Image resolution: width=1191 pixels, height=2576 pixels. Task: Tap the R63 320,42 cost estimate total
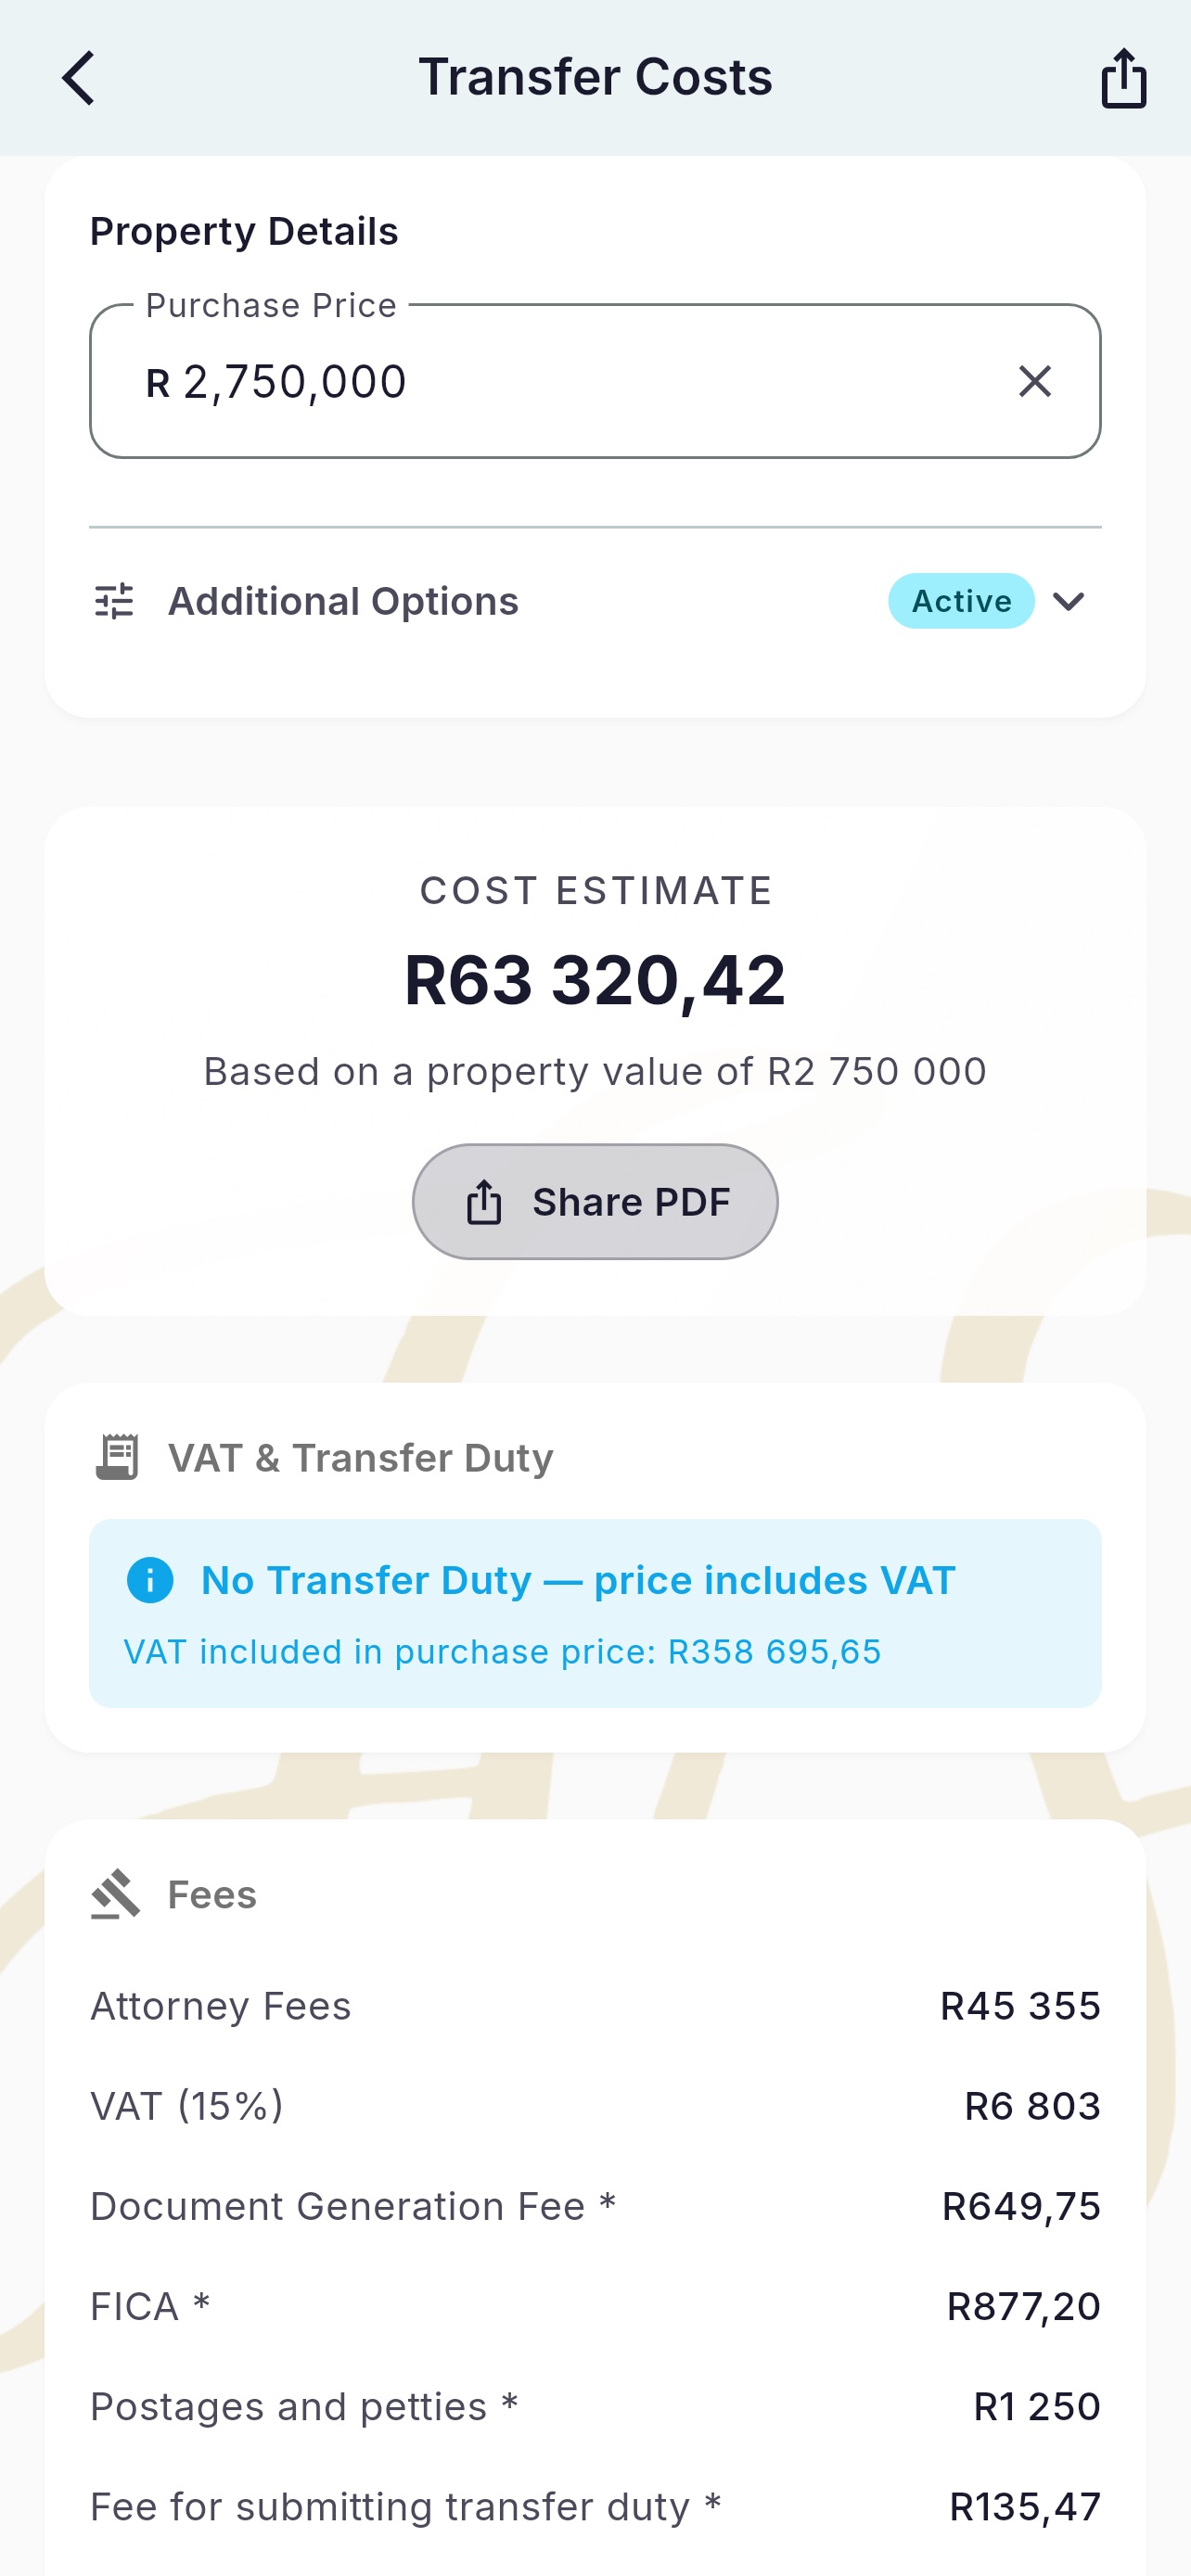(595, 979)
